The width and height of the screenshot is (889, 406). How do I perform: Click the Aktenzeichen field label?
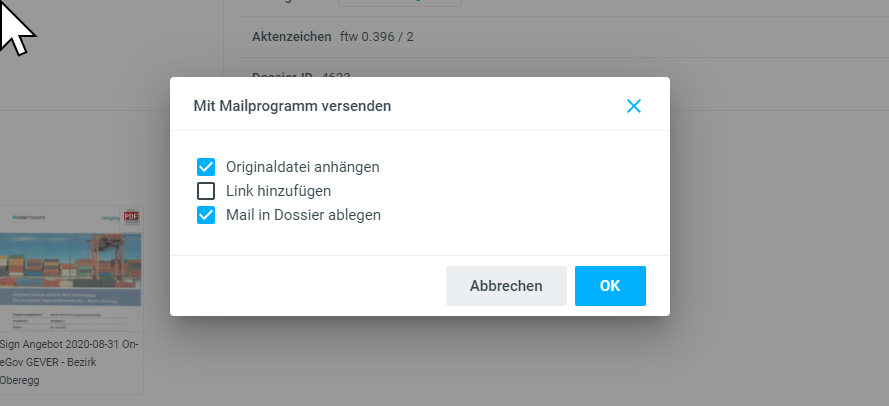291,37
